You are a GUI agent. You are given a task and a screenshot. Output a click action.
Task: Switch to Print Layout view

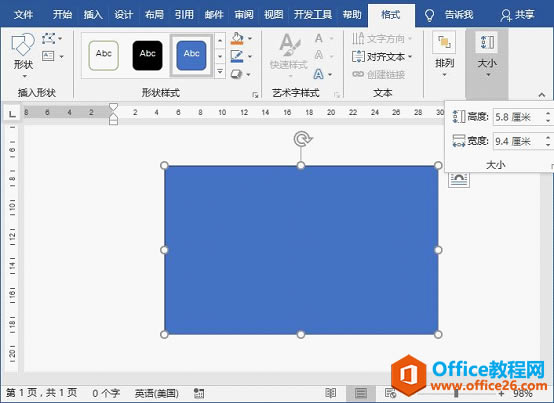[361, 393]
